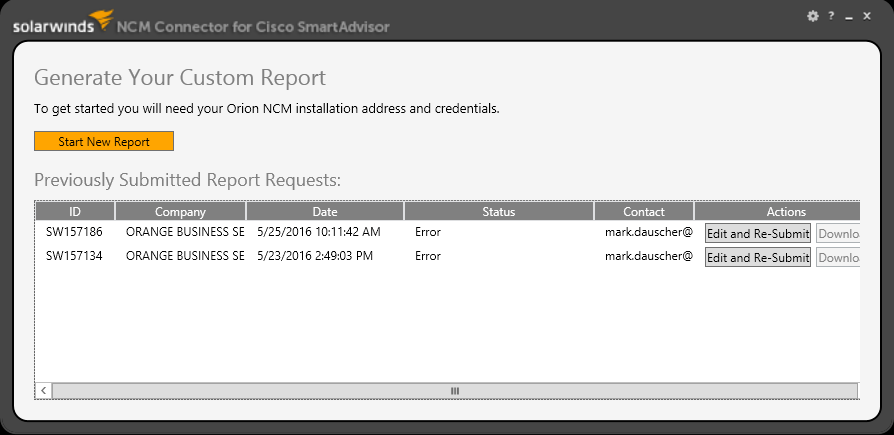Screen dimensions: 894x435
Task: Click the Actions column header
Action: [777, 212]
